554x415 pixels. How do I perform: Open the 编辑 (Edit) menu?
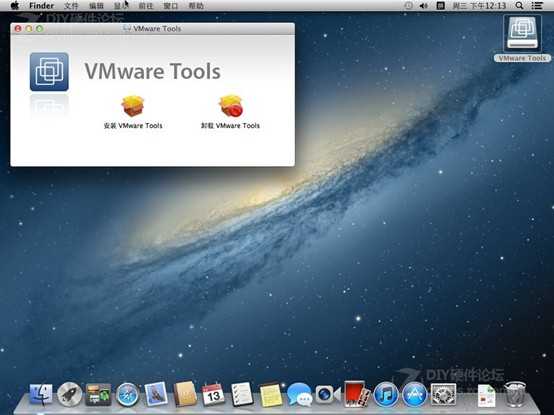tap(96, 6)
